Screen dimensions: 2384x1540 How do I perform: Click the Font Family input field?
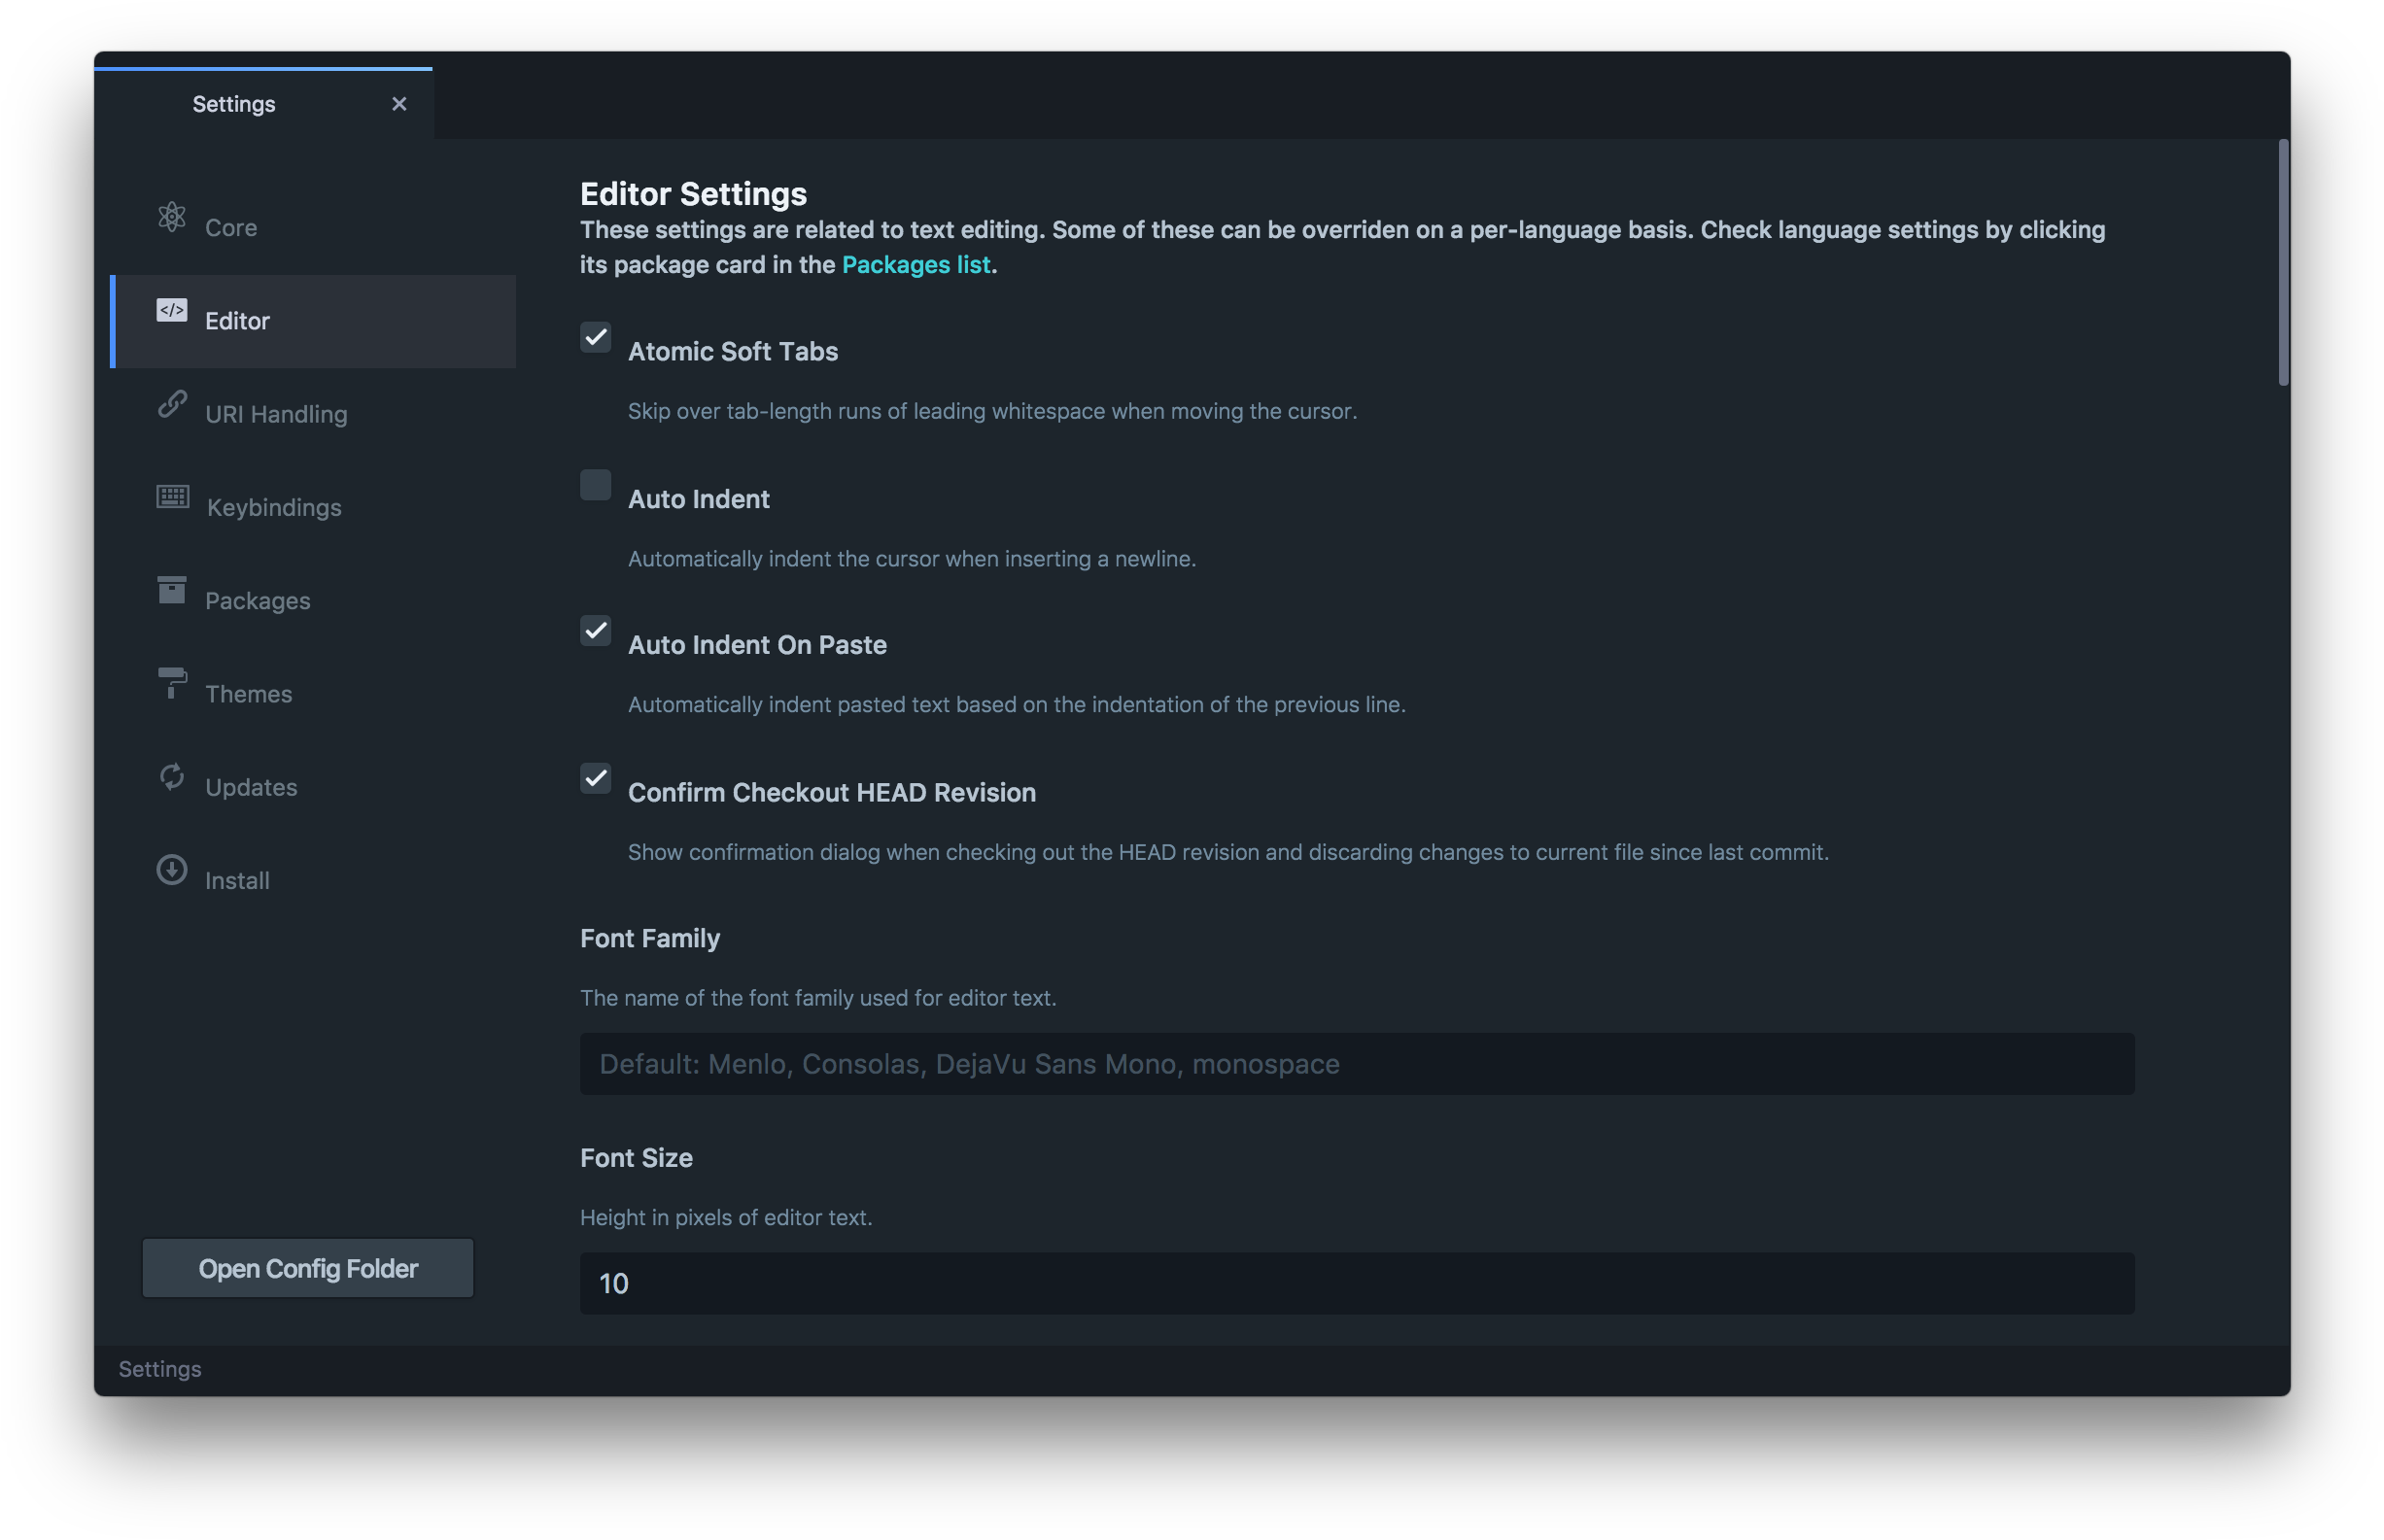point(1357,1064)
